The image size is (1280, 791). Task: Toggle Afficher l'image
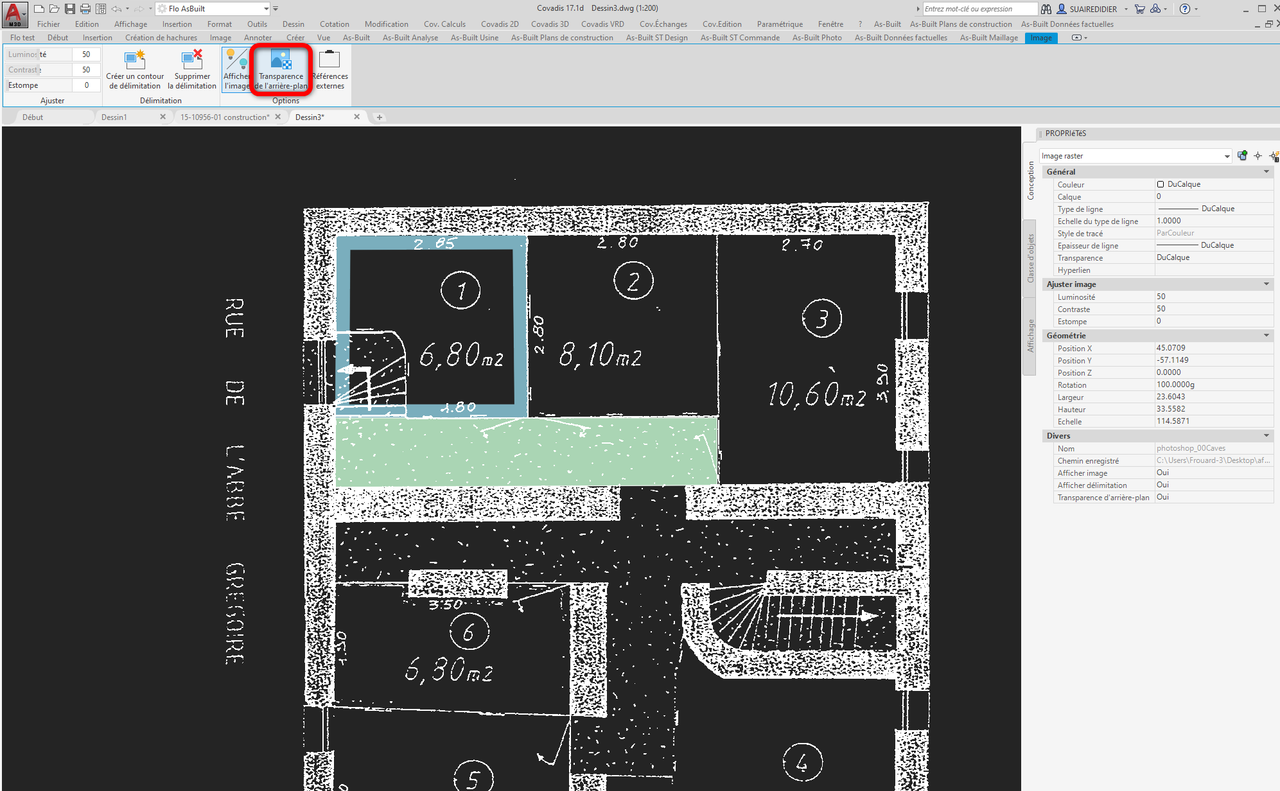[236, 69]
